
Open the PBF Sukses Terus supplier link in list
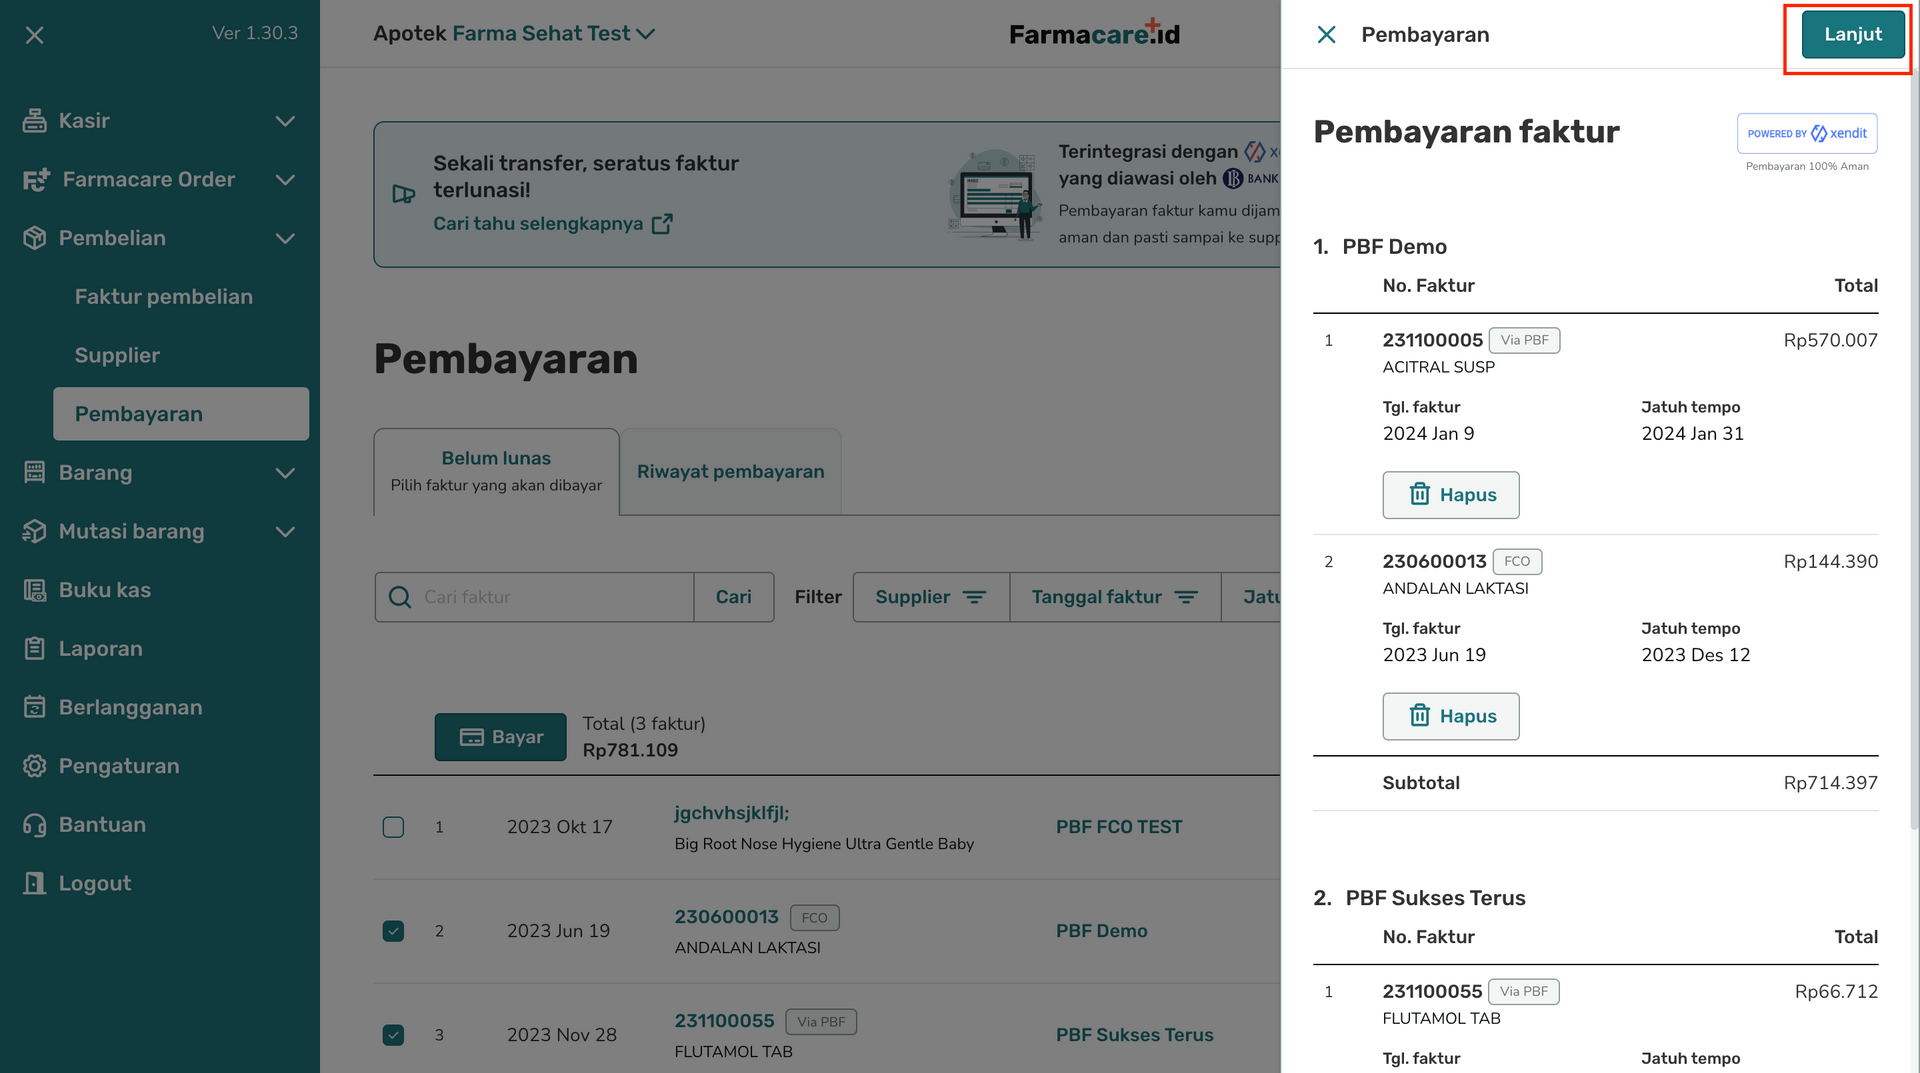[x=1135, y=1035]
